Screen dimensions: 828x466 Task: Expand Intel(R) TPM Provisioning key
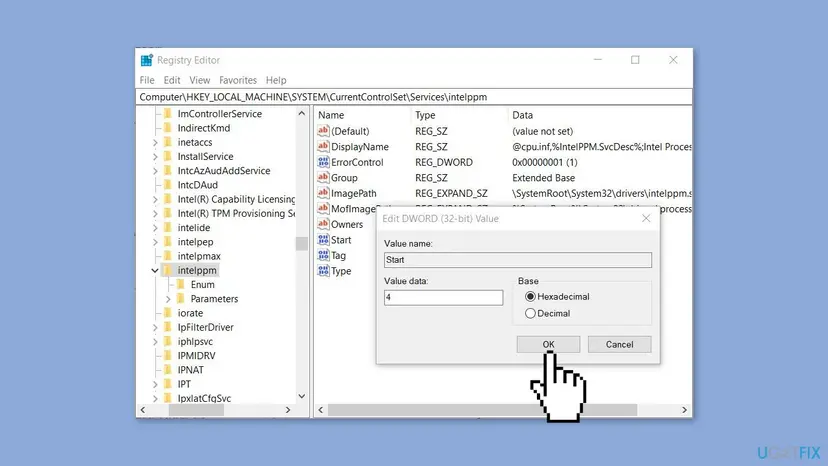click(x=155, y=214)
